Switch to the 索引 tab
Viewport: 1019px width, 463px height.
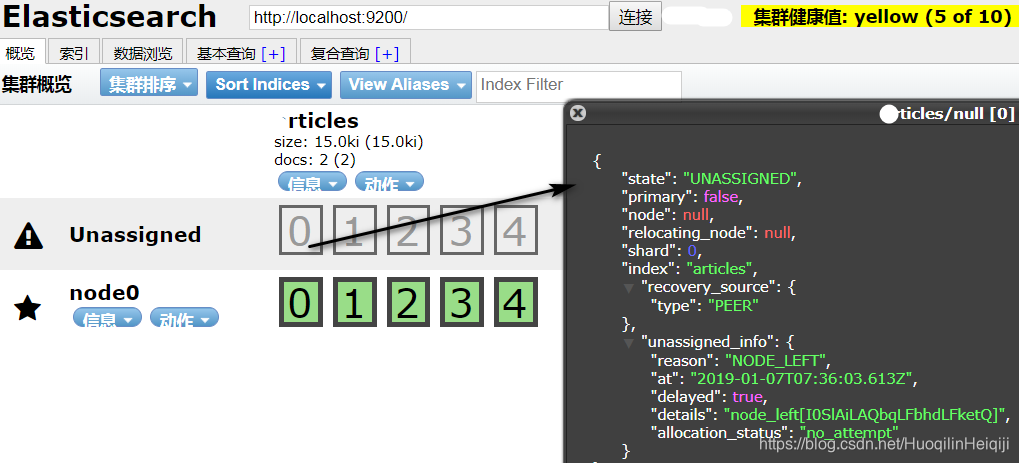73,53
